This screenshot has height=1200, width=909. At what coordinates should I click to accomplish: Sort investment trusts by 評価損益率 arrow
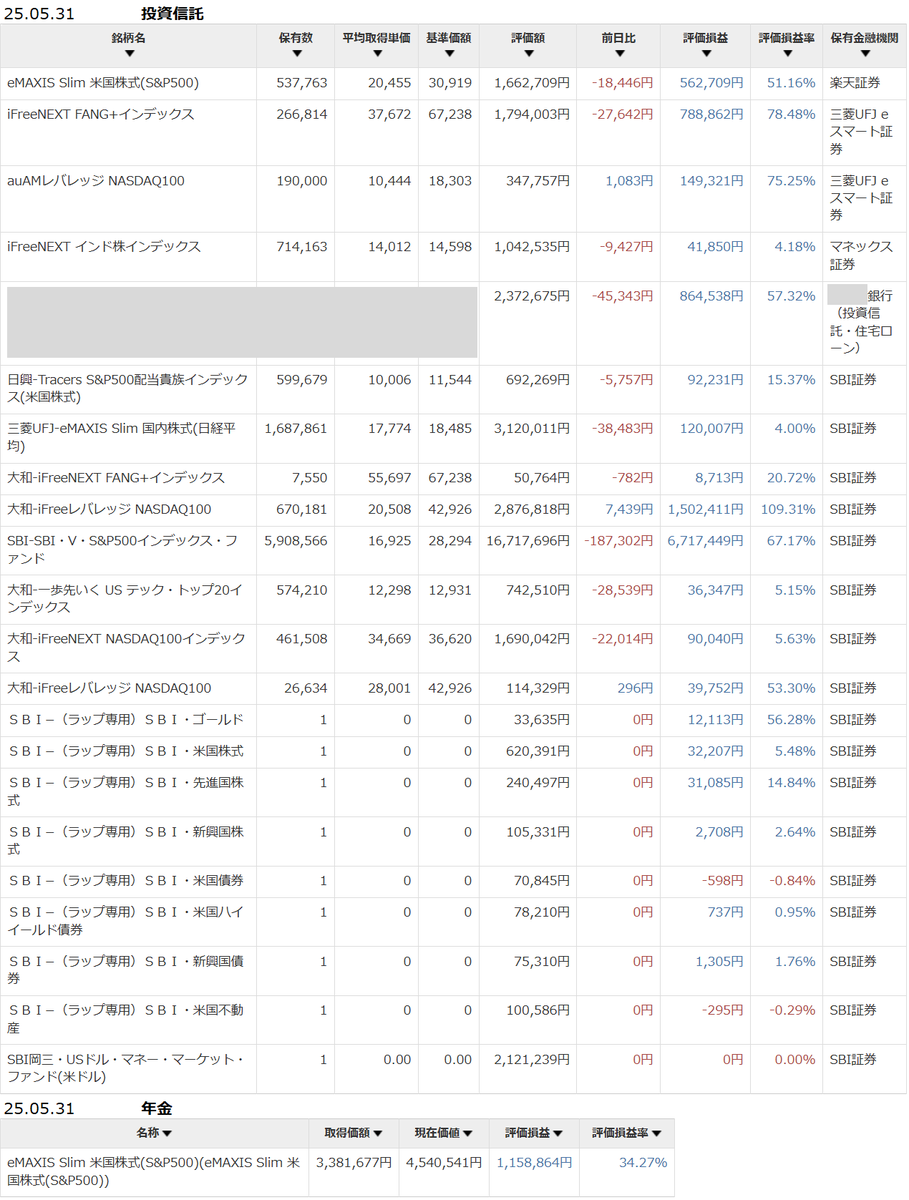pos(787,54)
